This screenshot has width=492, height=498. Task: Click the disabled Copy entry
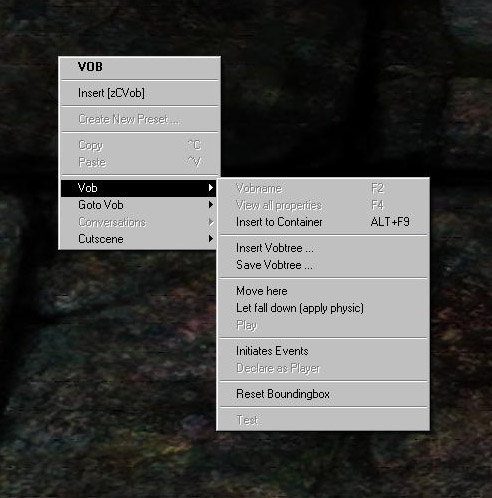point(139,145)
